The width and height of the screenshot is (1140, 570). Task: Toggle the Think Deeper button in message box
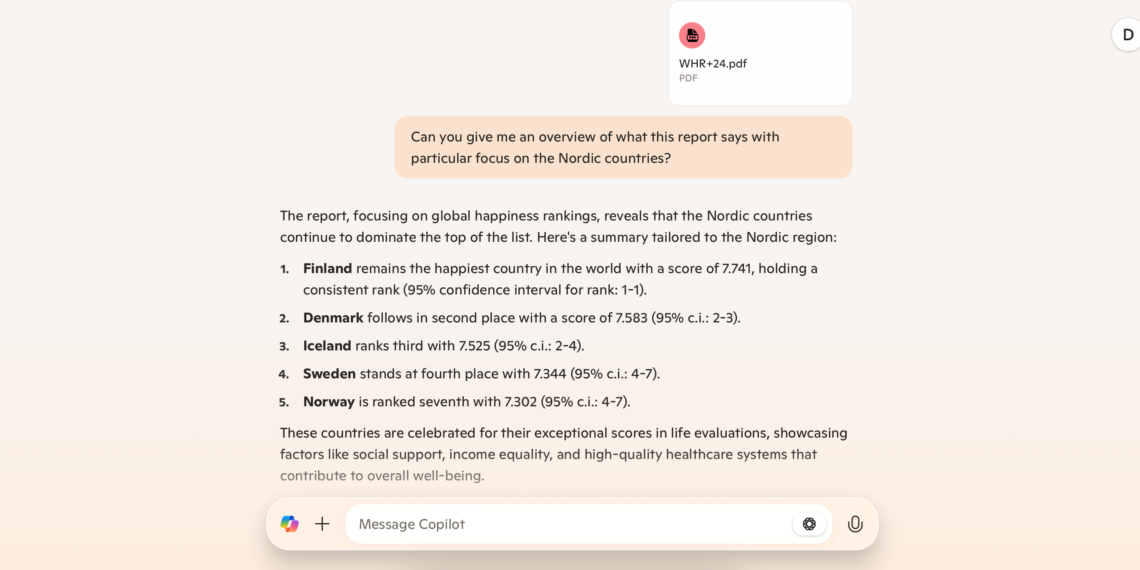809,524
